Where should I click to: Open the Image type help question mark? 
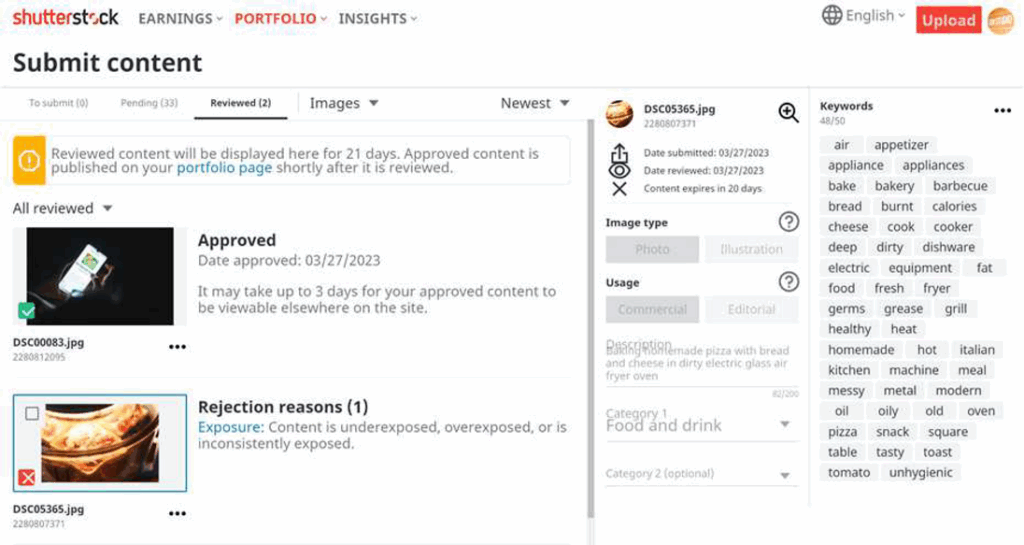click(788, 222)
